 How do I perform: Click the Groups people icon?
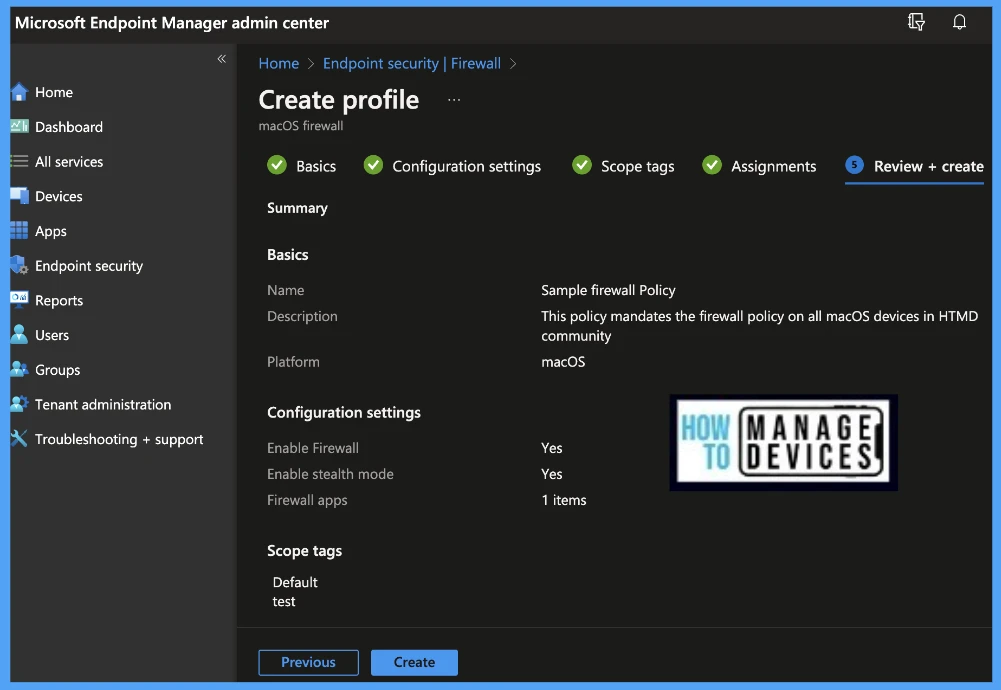19,369
